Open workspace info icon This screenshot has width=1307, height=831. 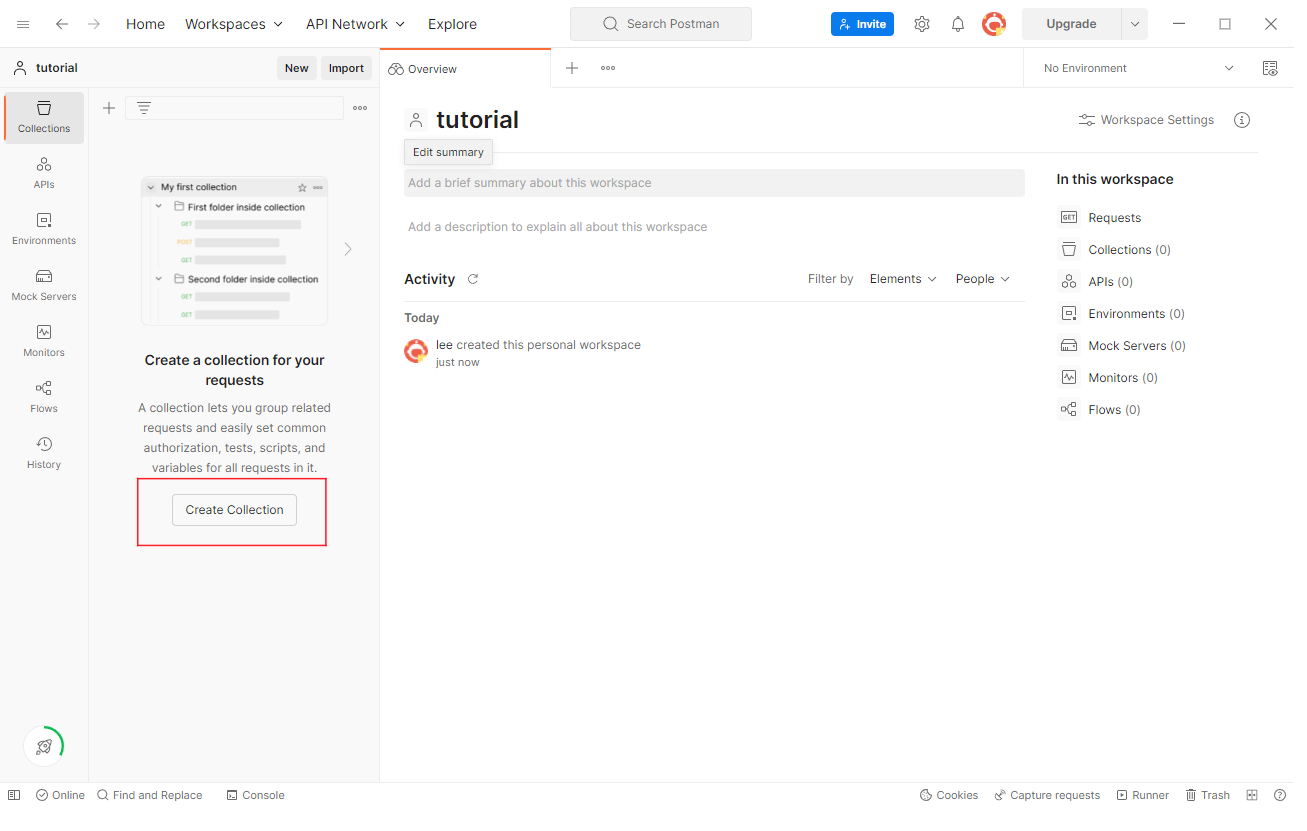point(1242,120)
